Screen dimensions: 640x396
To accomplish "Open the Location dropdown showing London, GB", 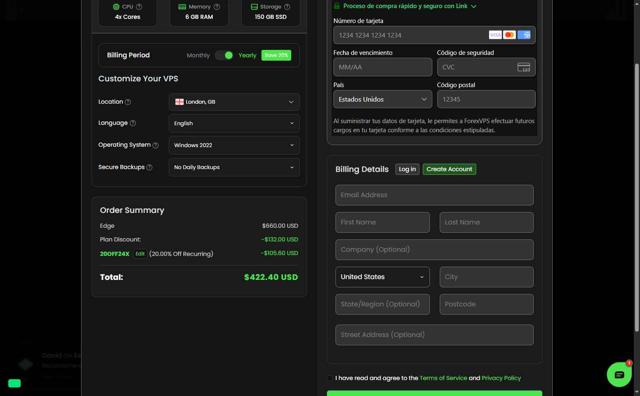I will 234,102.
